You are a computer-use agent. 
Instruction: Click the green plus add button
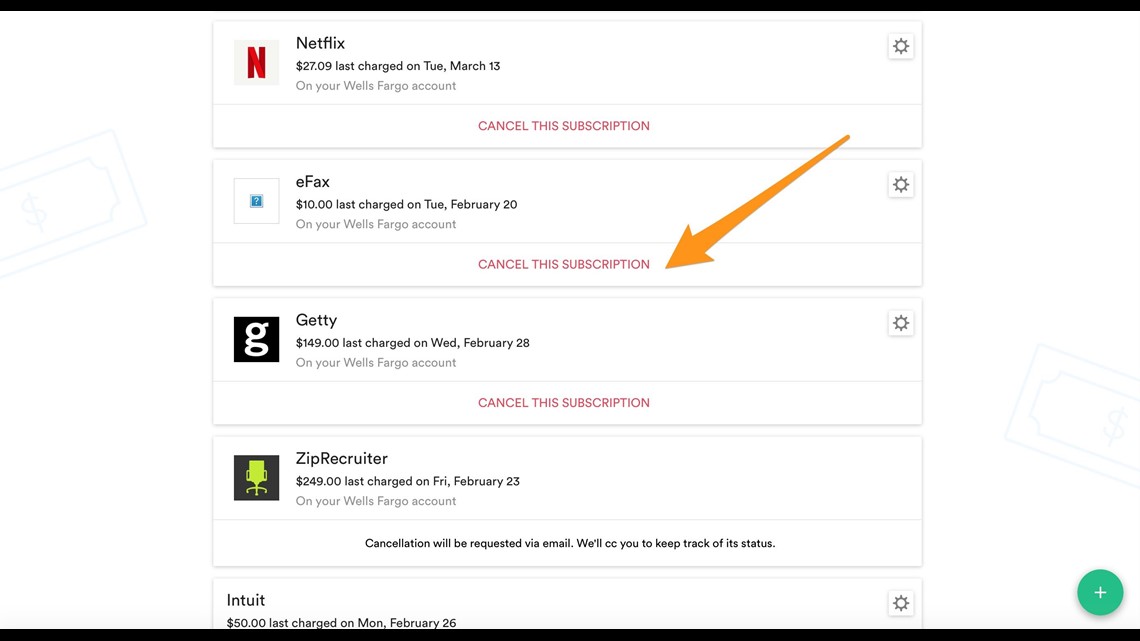click(x=1100, y=592)
